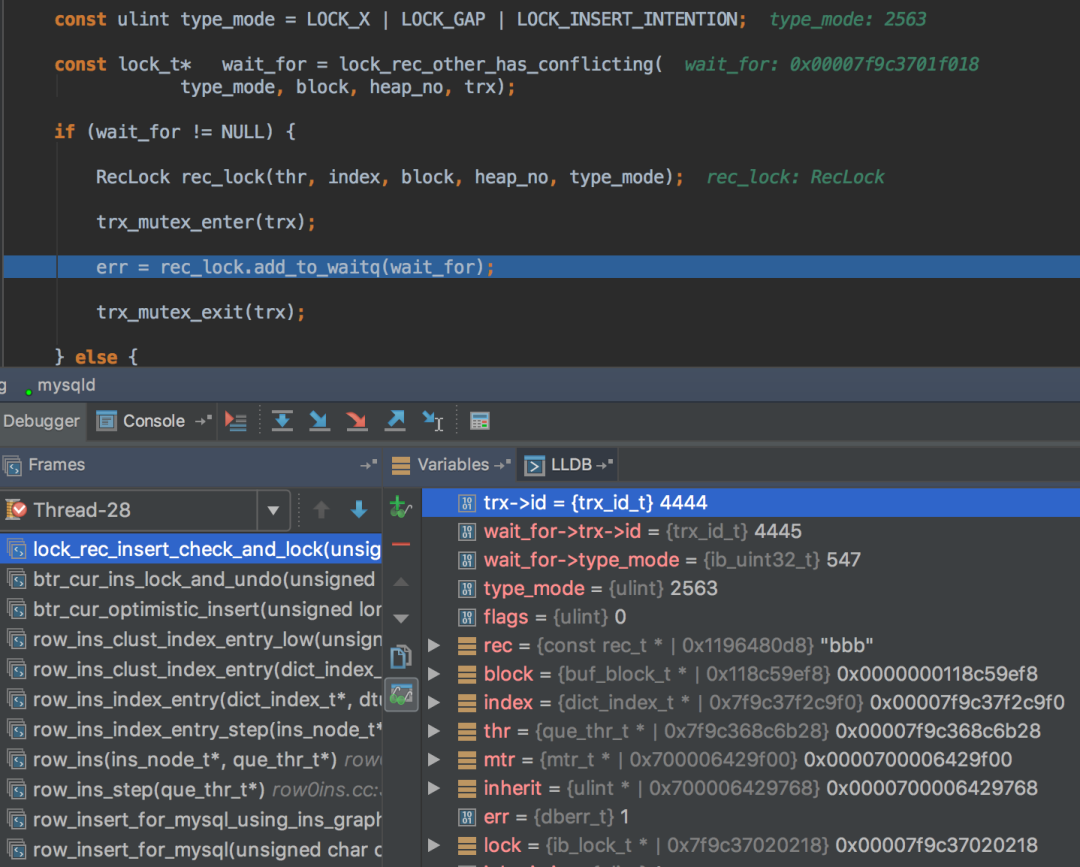Screen dimensions: 1080x867
Task: Select the mysqld debug session tab
Action: [x=59, y=386]
